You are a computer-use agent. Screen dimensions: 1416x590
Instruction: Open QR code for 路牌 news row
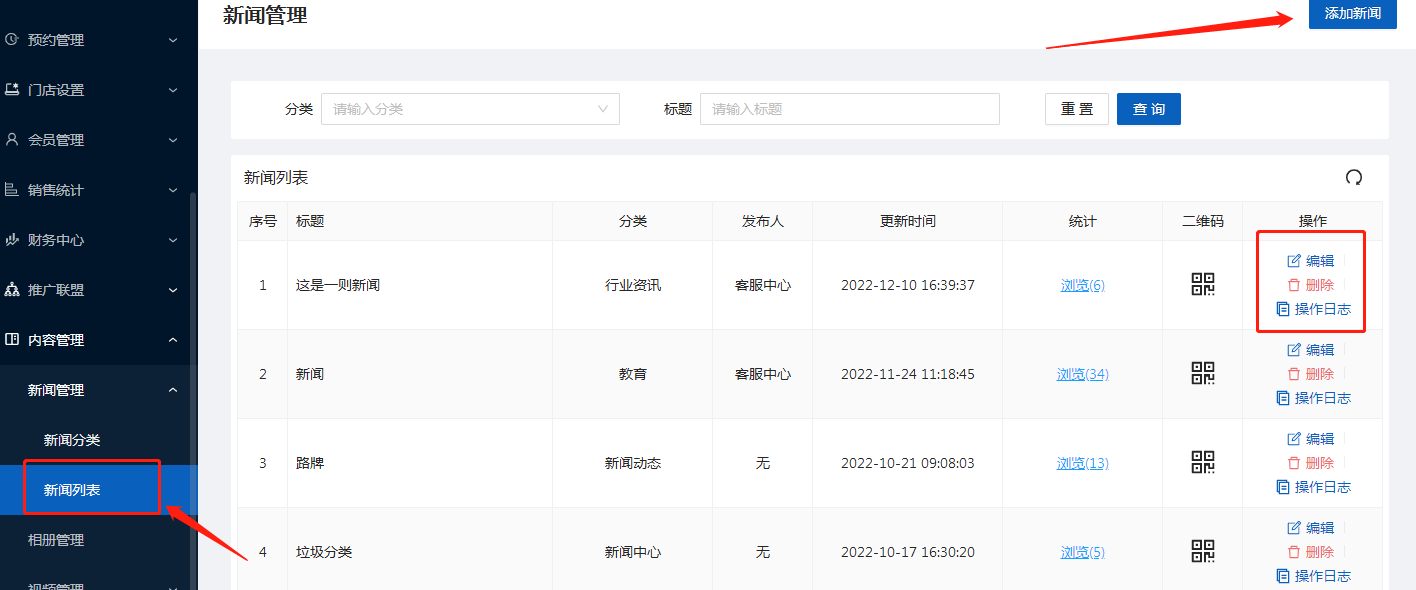pos(1203,463)
